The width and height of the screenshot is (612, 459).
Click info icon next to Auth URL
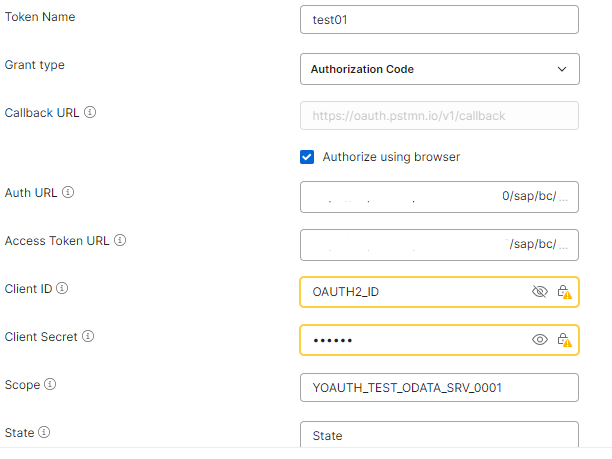(68, 192)
